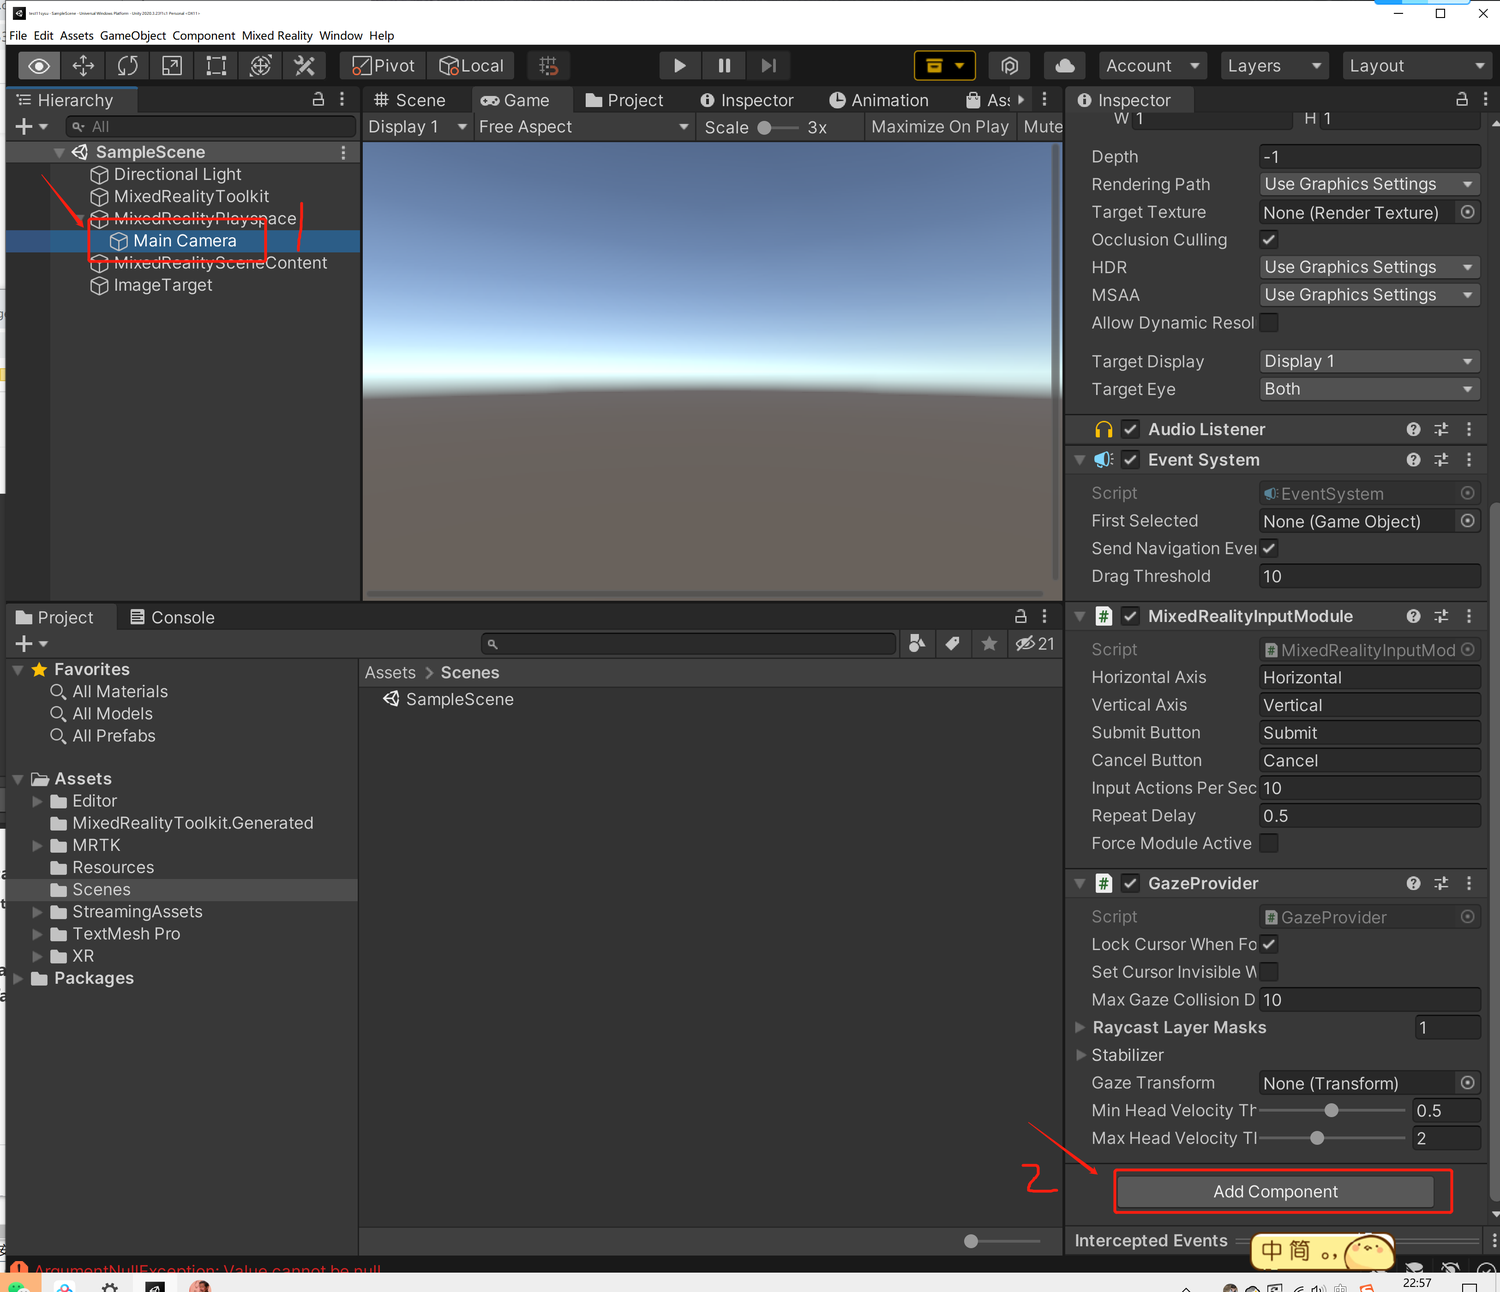
Task: Open Layers dropdown
Action: coord(1274,66)
